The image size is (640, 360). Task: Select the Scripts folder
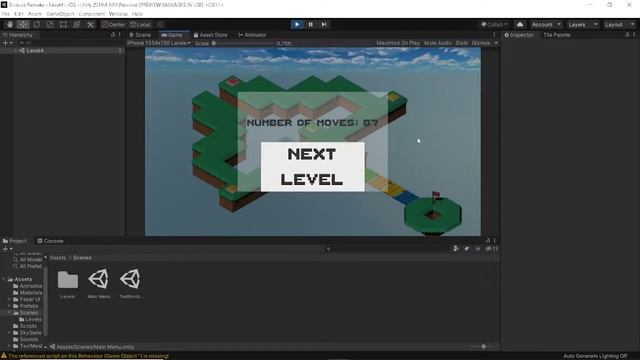click(x=25, y=326)
